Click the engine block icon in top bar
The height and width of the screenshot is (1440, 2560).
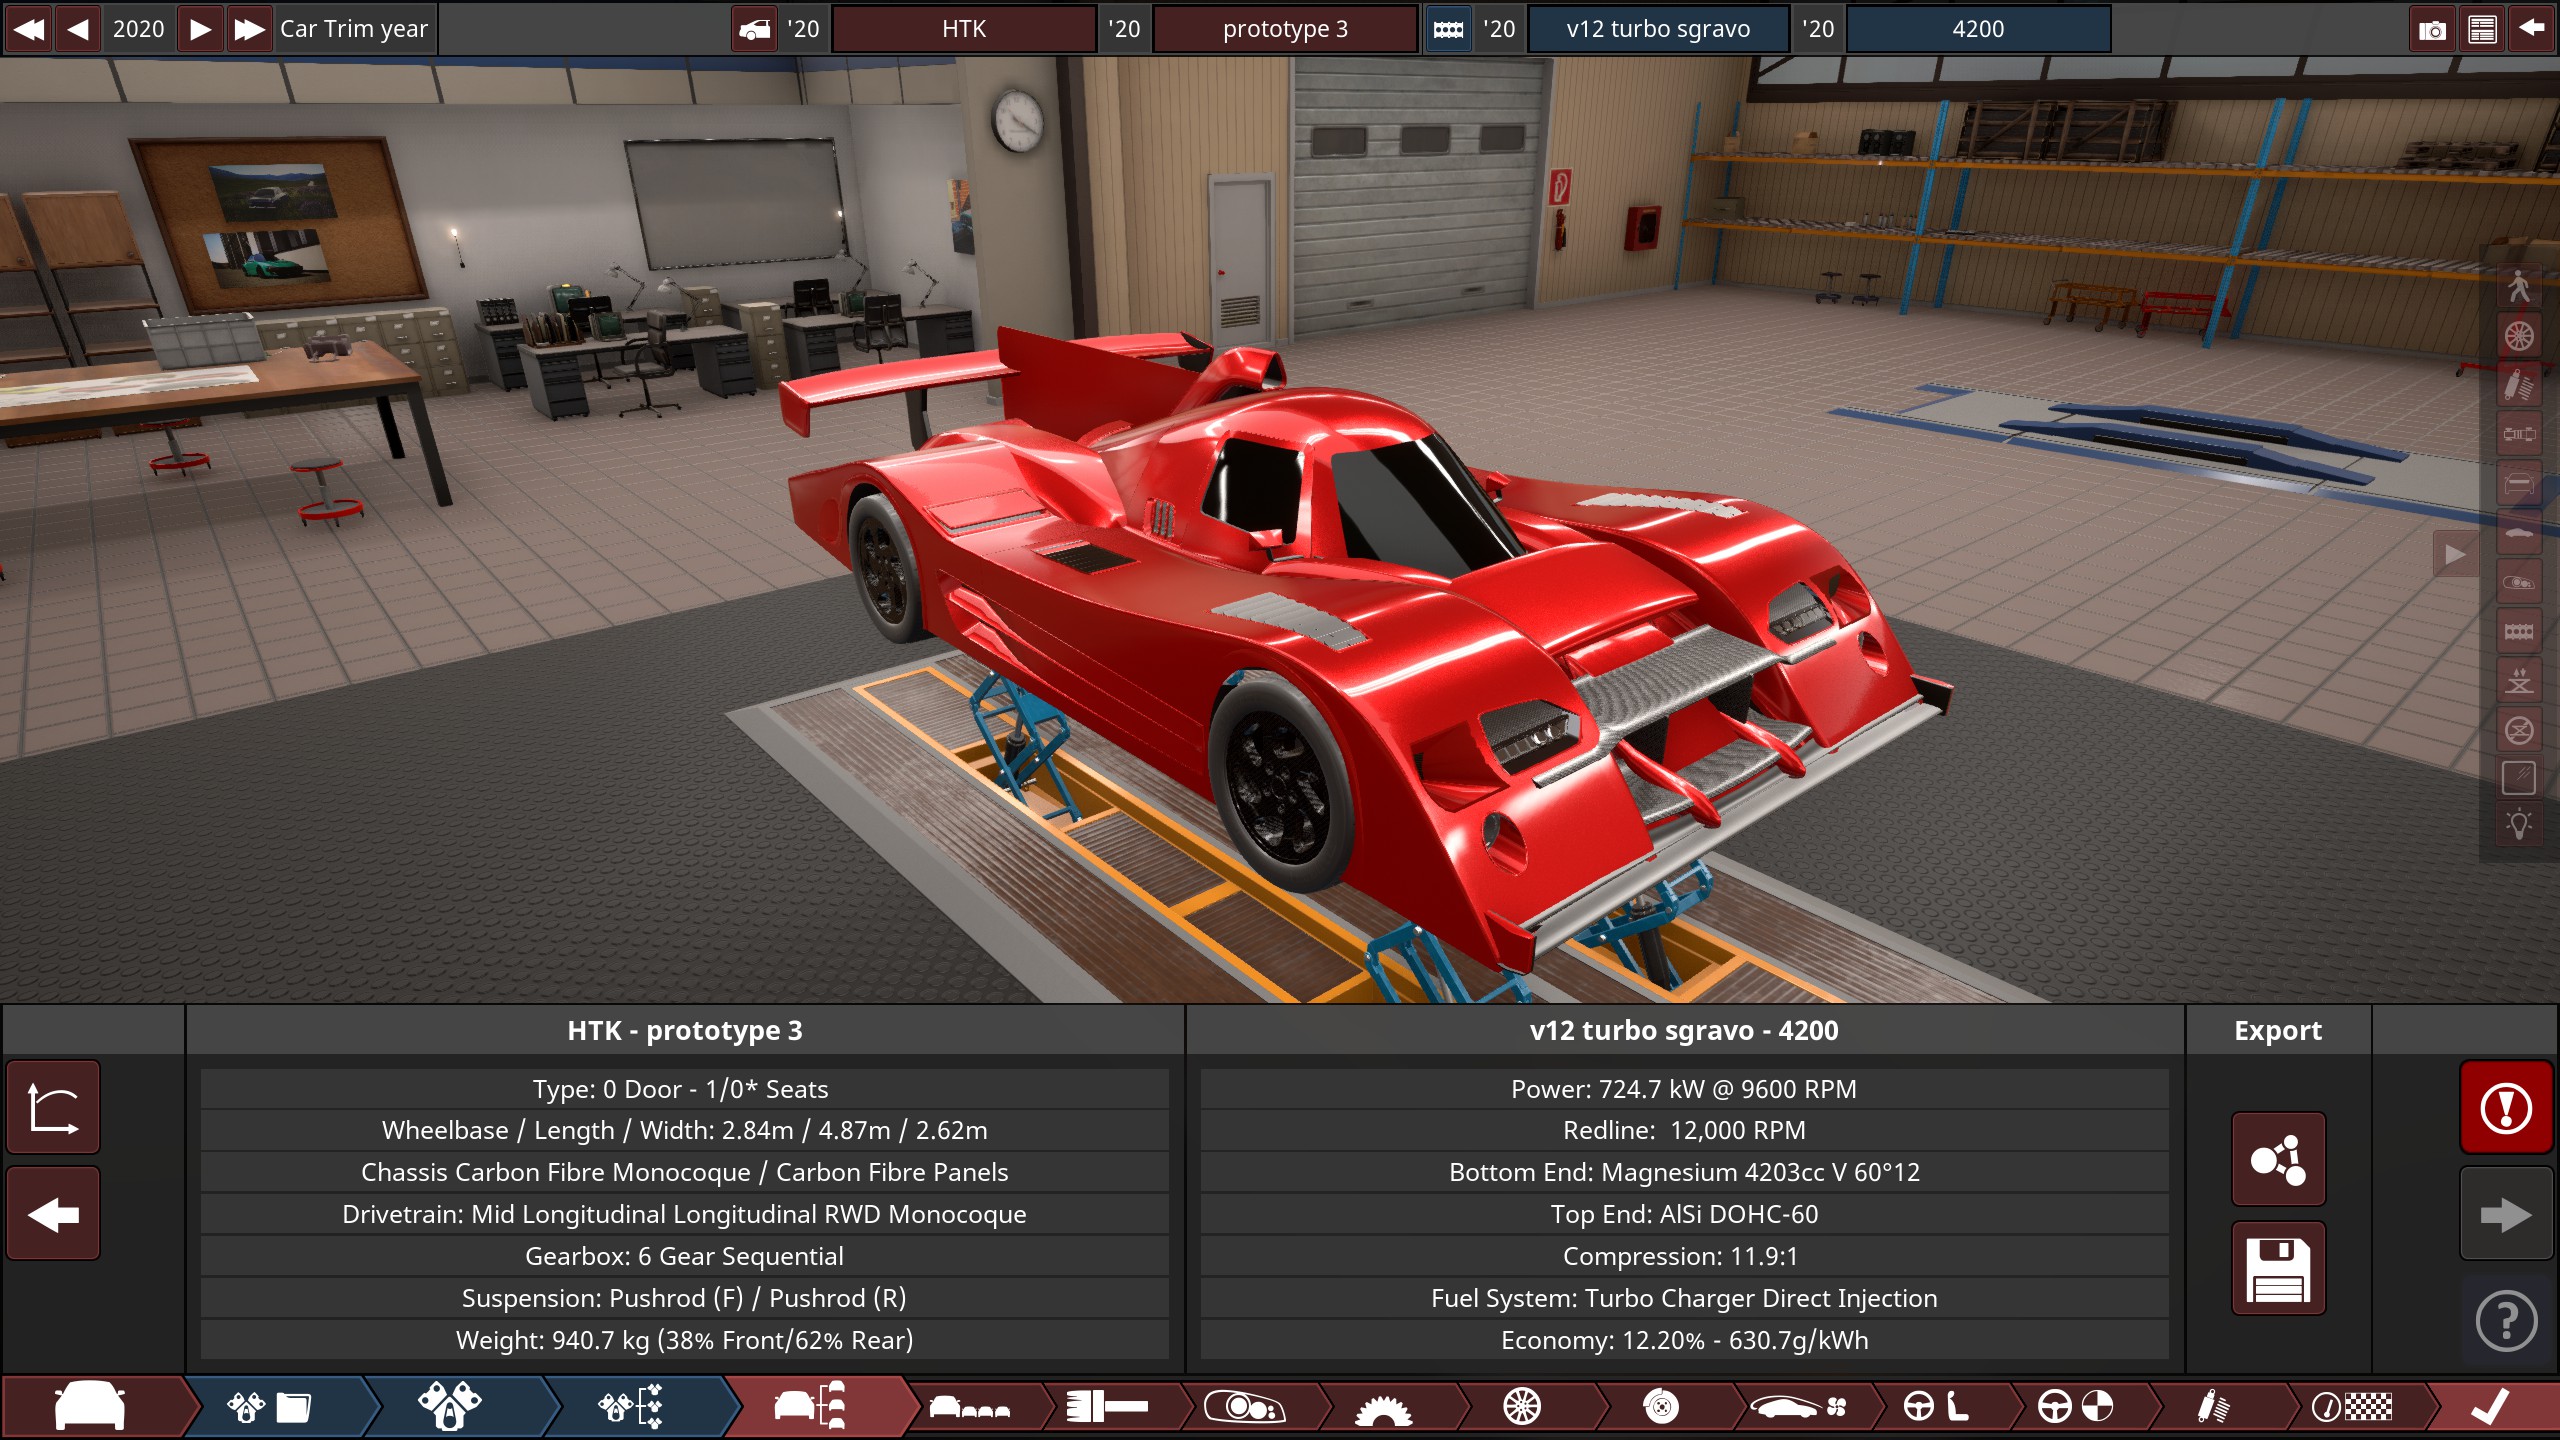[1448, 29]
